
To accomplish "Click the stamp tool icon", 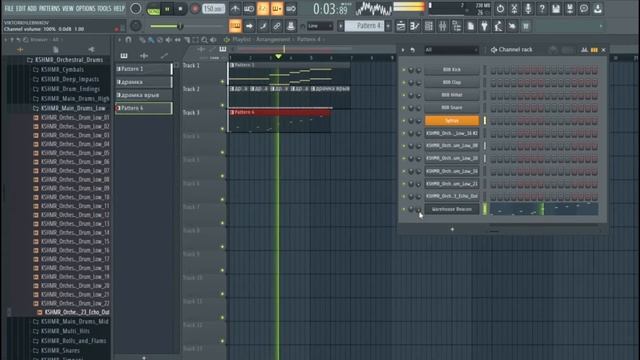I will point(291,26).
